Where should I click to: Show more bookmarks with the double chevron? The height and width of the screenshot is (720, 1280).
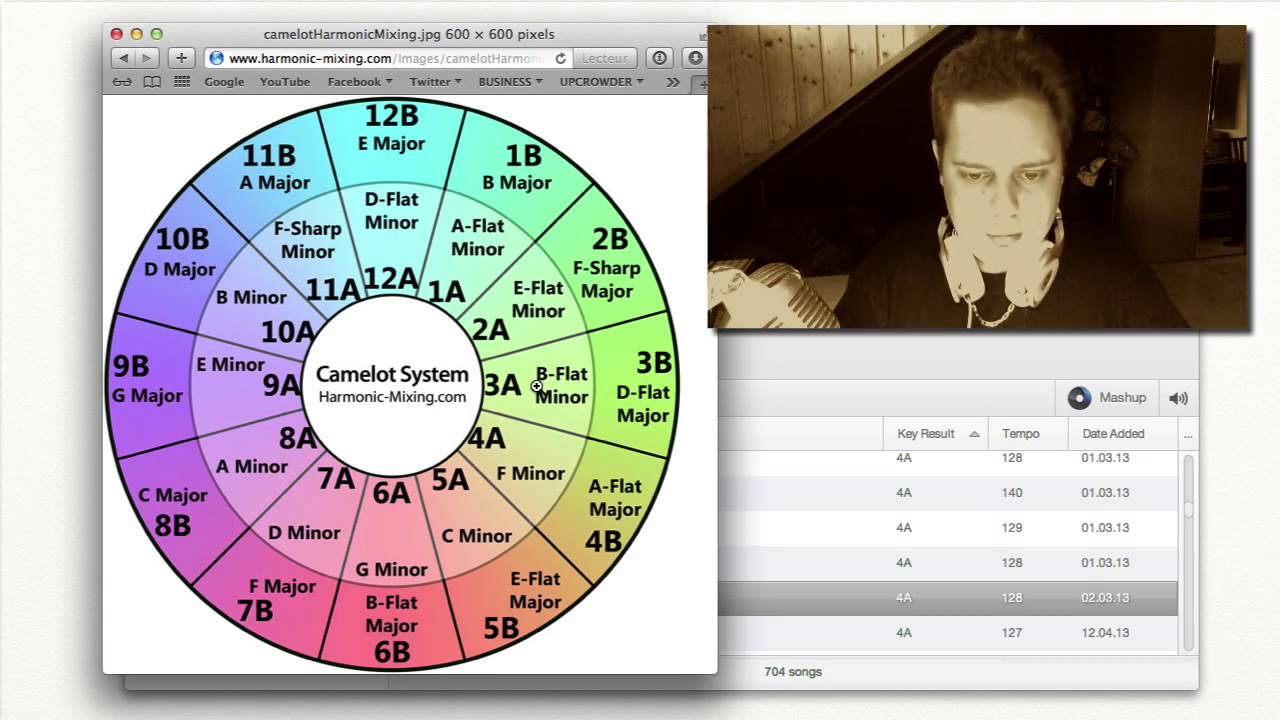[673, 82]
